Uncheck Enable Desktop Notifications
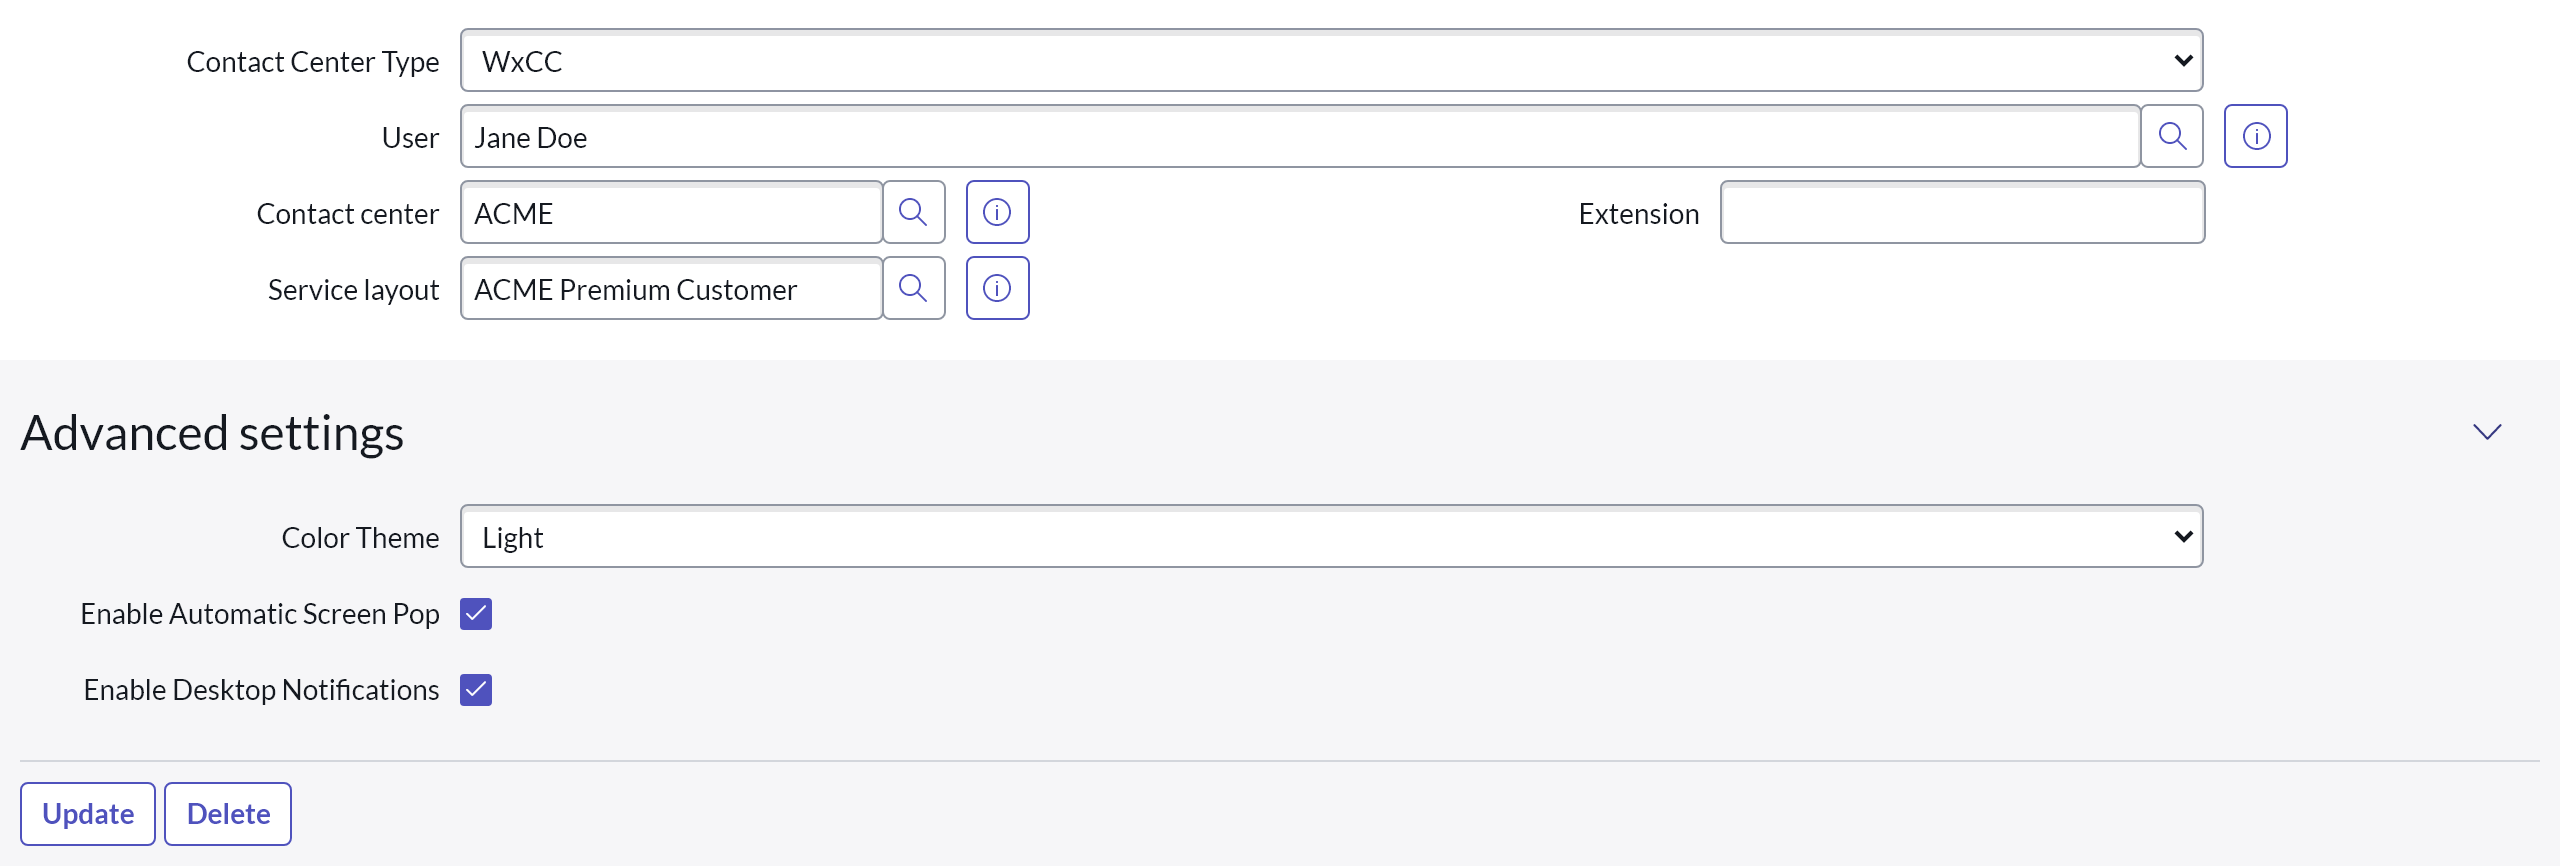2560x866 pixels. pyautogui.click(x=476, y=690)
